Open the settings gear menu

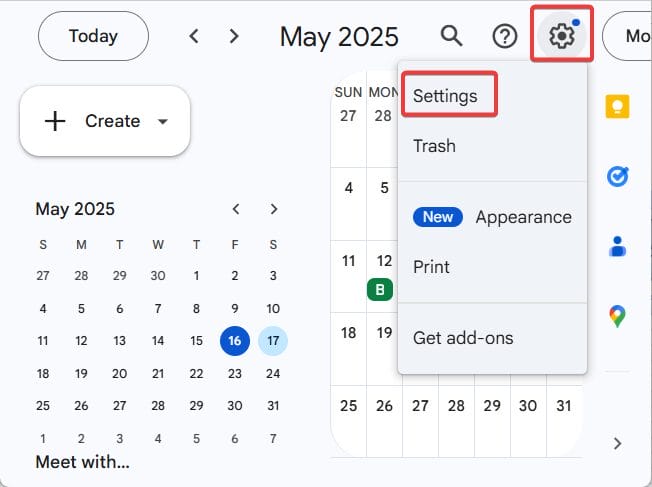(562, 36)
